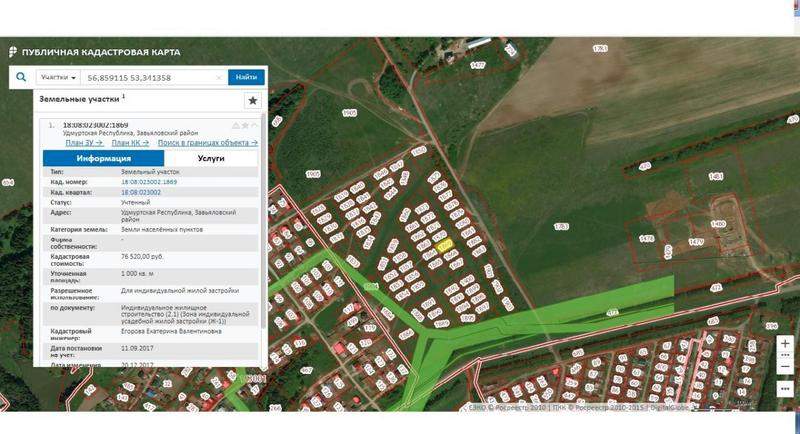Screen dimensions: 800x434
Task: Click the small star icon in result row
Action: 245,125
